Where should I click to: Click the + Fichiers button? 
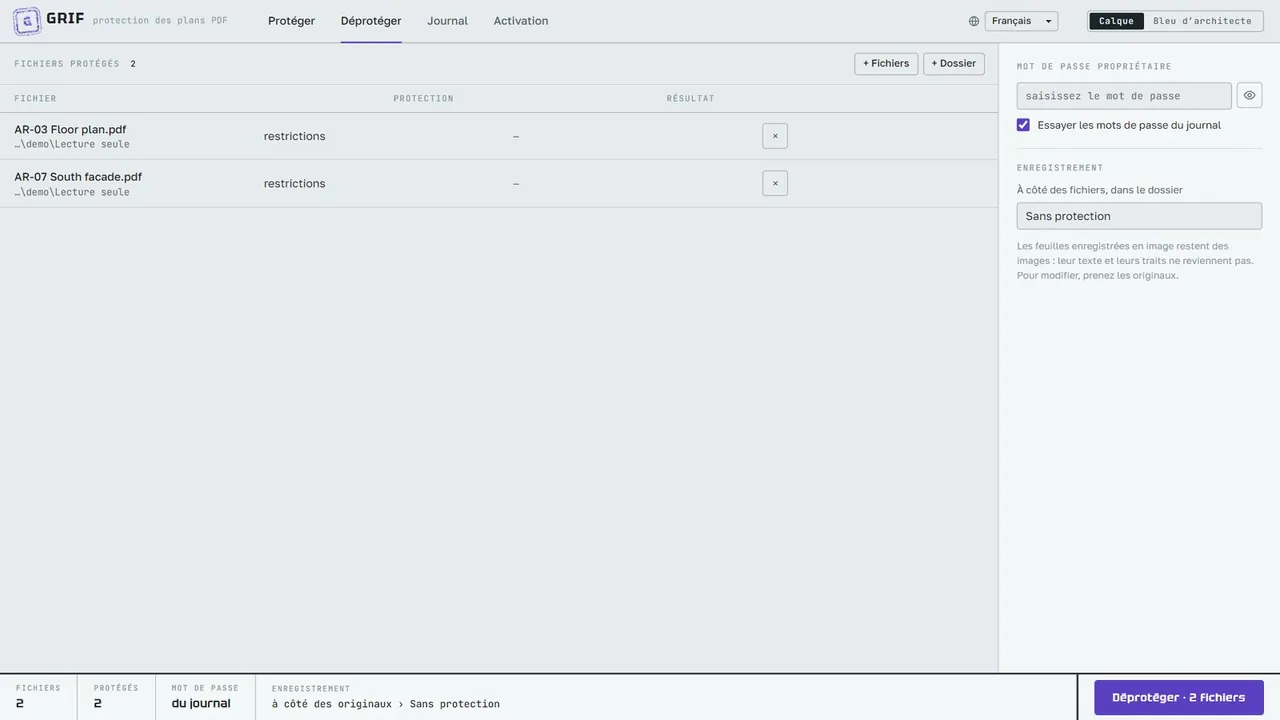coord(886,64)
